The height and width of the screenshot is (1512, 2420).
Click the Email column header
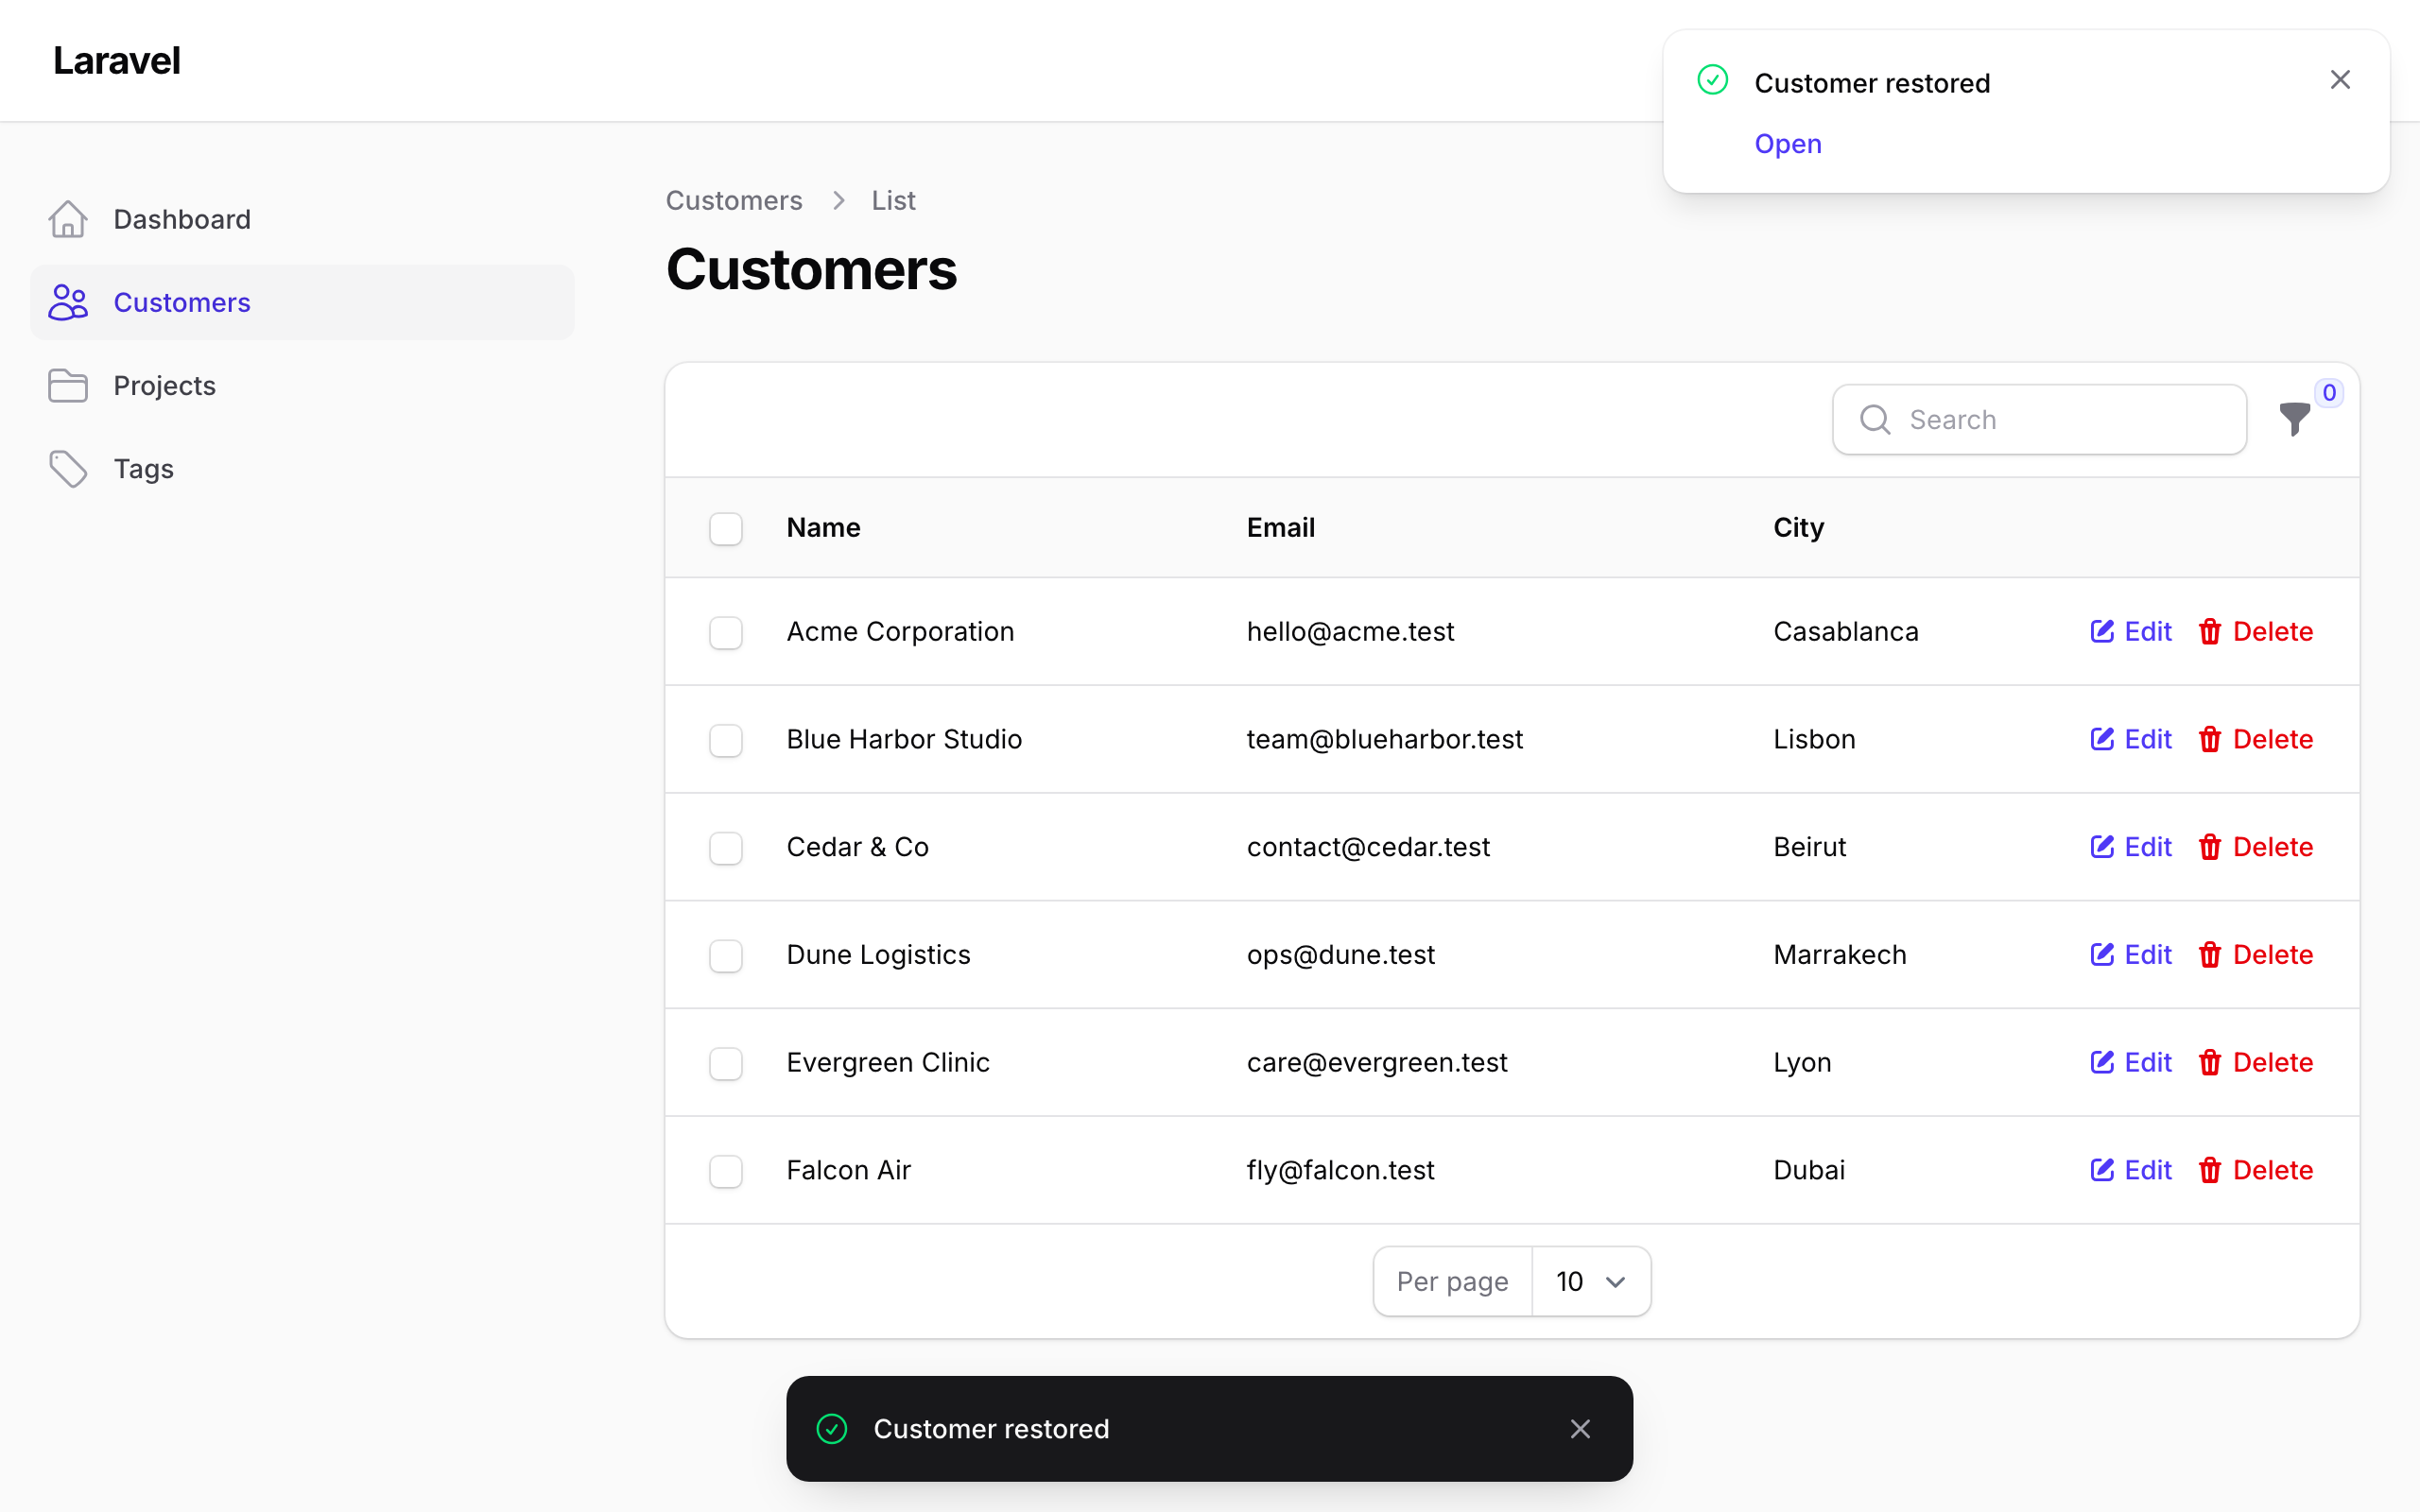(x=1280, y=527)
